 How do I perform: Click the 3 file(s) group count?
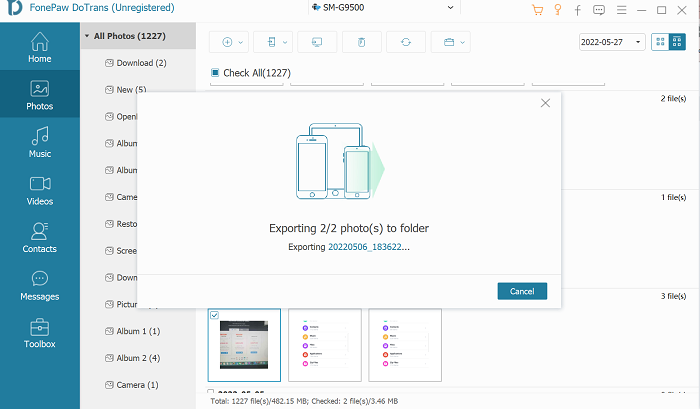coord(673,296)
